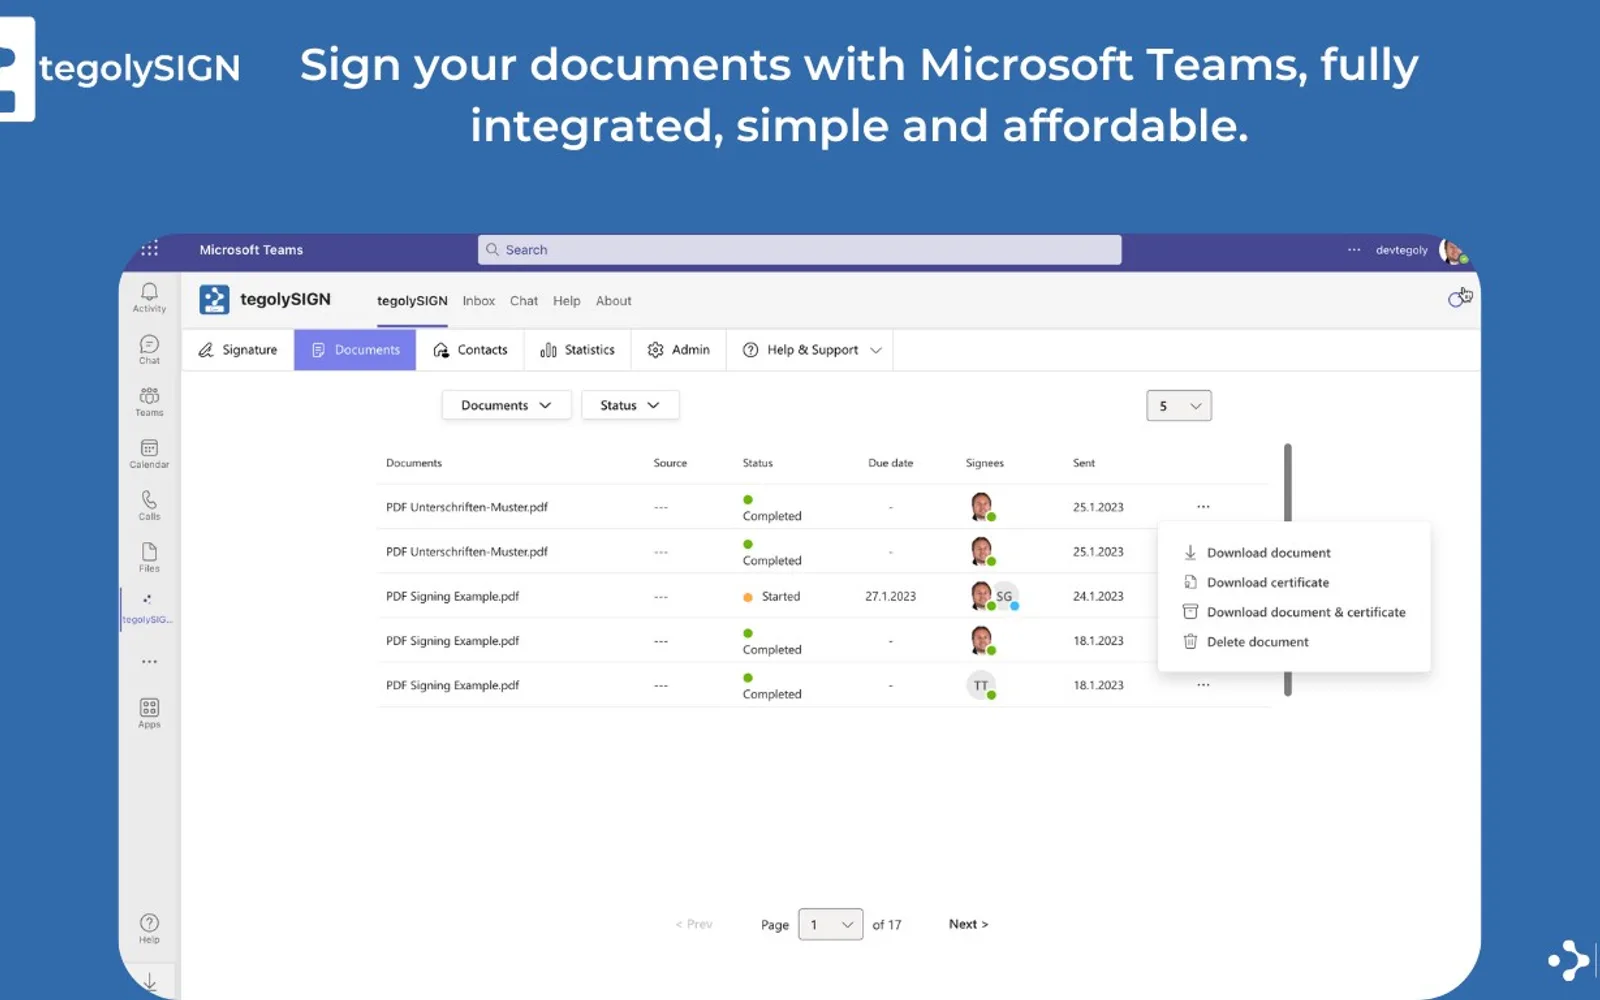Open row options for last Signing Example.pdf

coord(1203,685)
